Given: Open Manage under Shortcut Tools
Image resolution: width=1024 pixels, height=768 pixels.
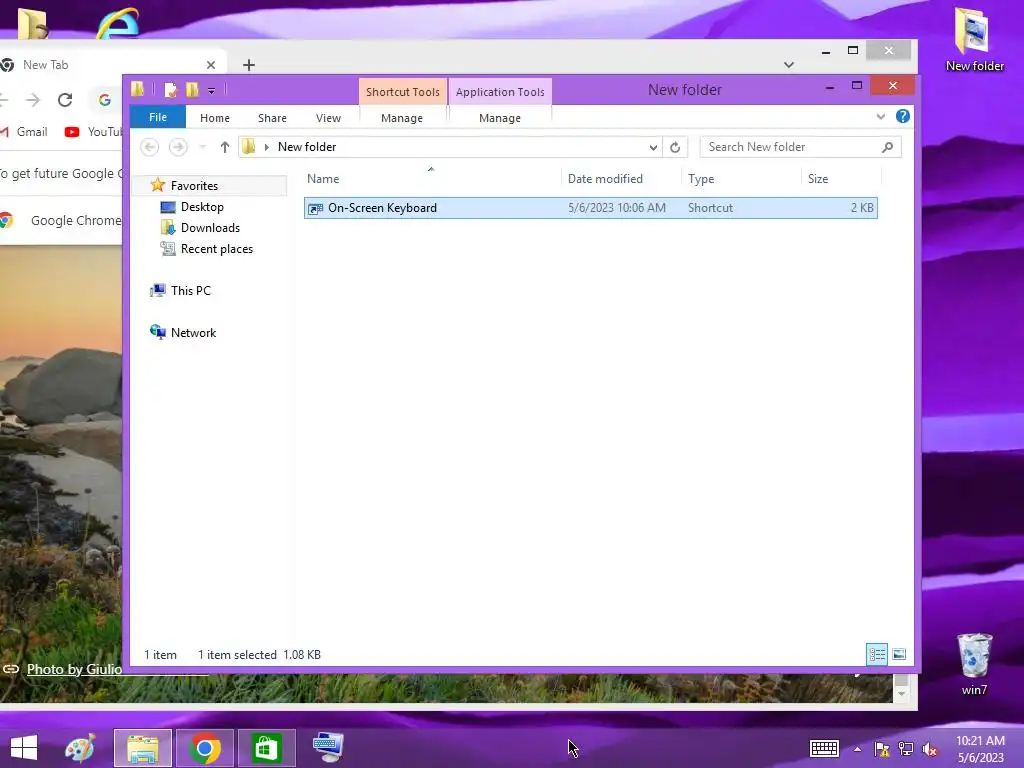Looking at the screenshot, I should pyautogui.click(x=402, y=118).
